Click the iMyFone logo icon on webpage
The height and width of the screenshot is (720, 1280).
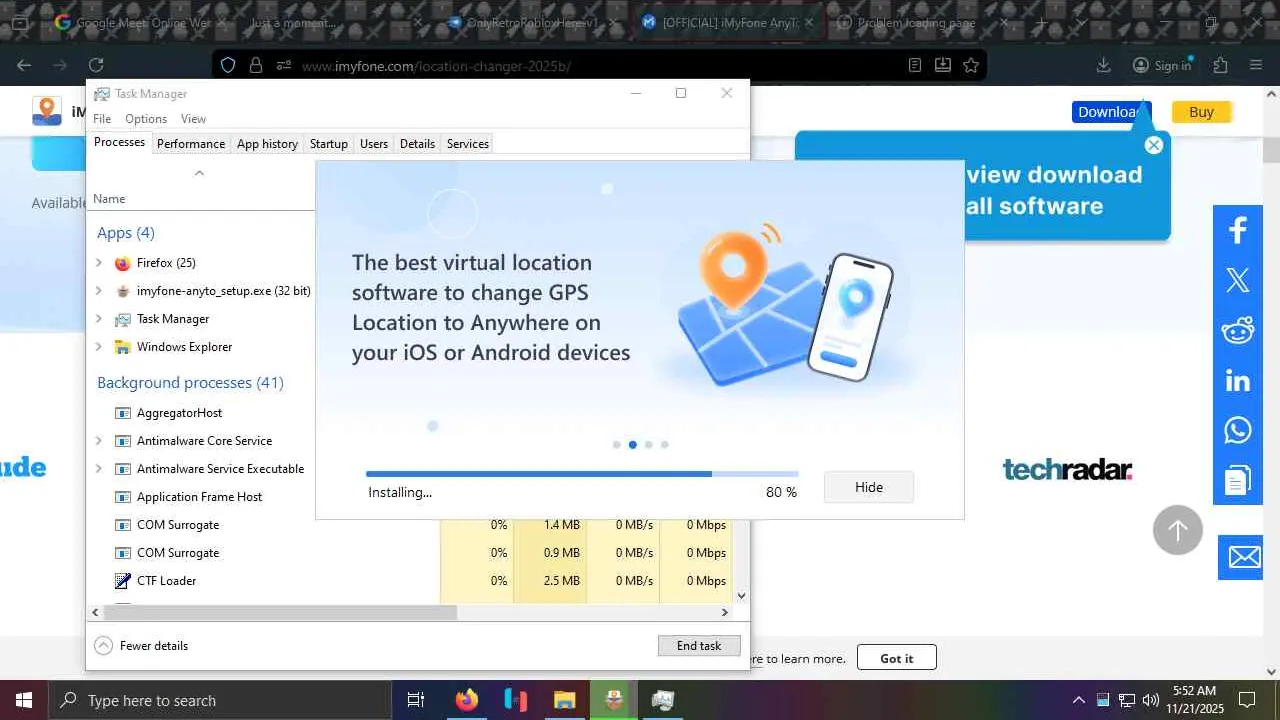click(x=47, y=111)
